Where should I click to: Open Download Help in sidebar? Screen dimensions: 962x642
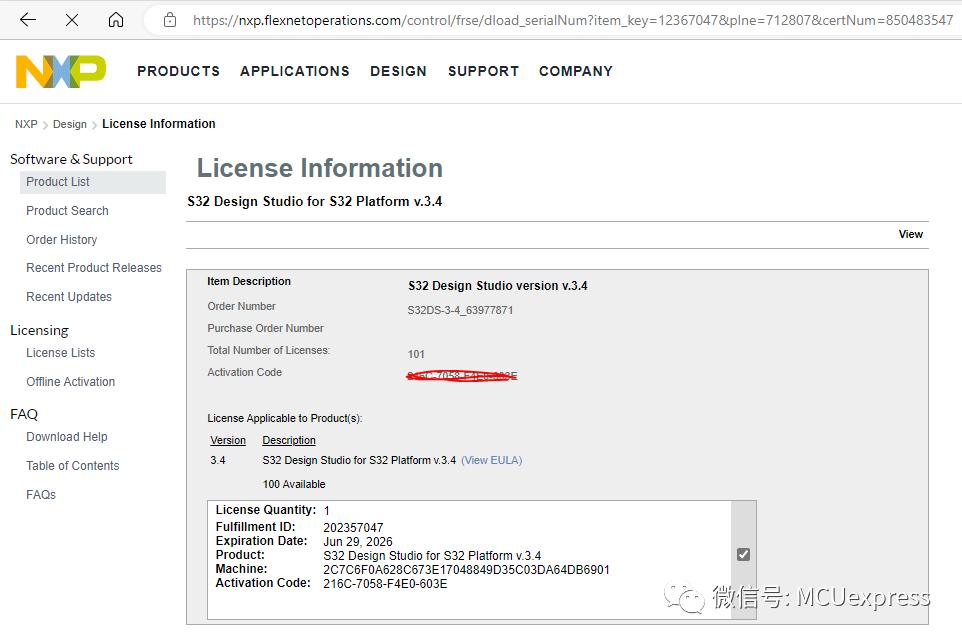tap(67, 437)
